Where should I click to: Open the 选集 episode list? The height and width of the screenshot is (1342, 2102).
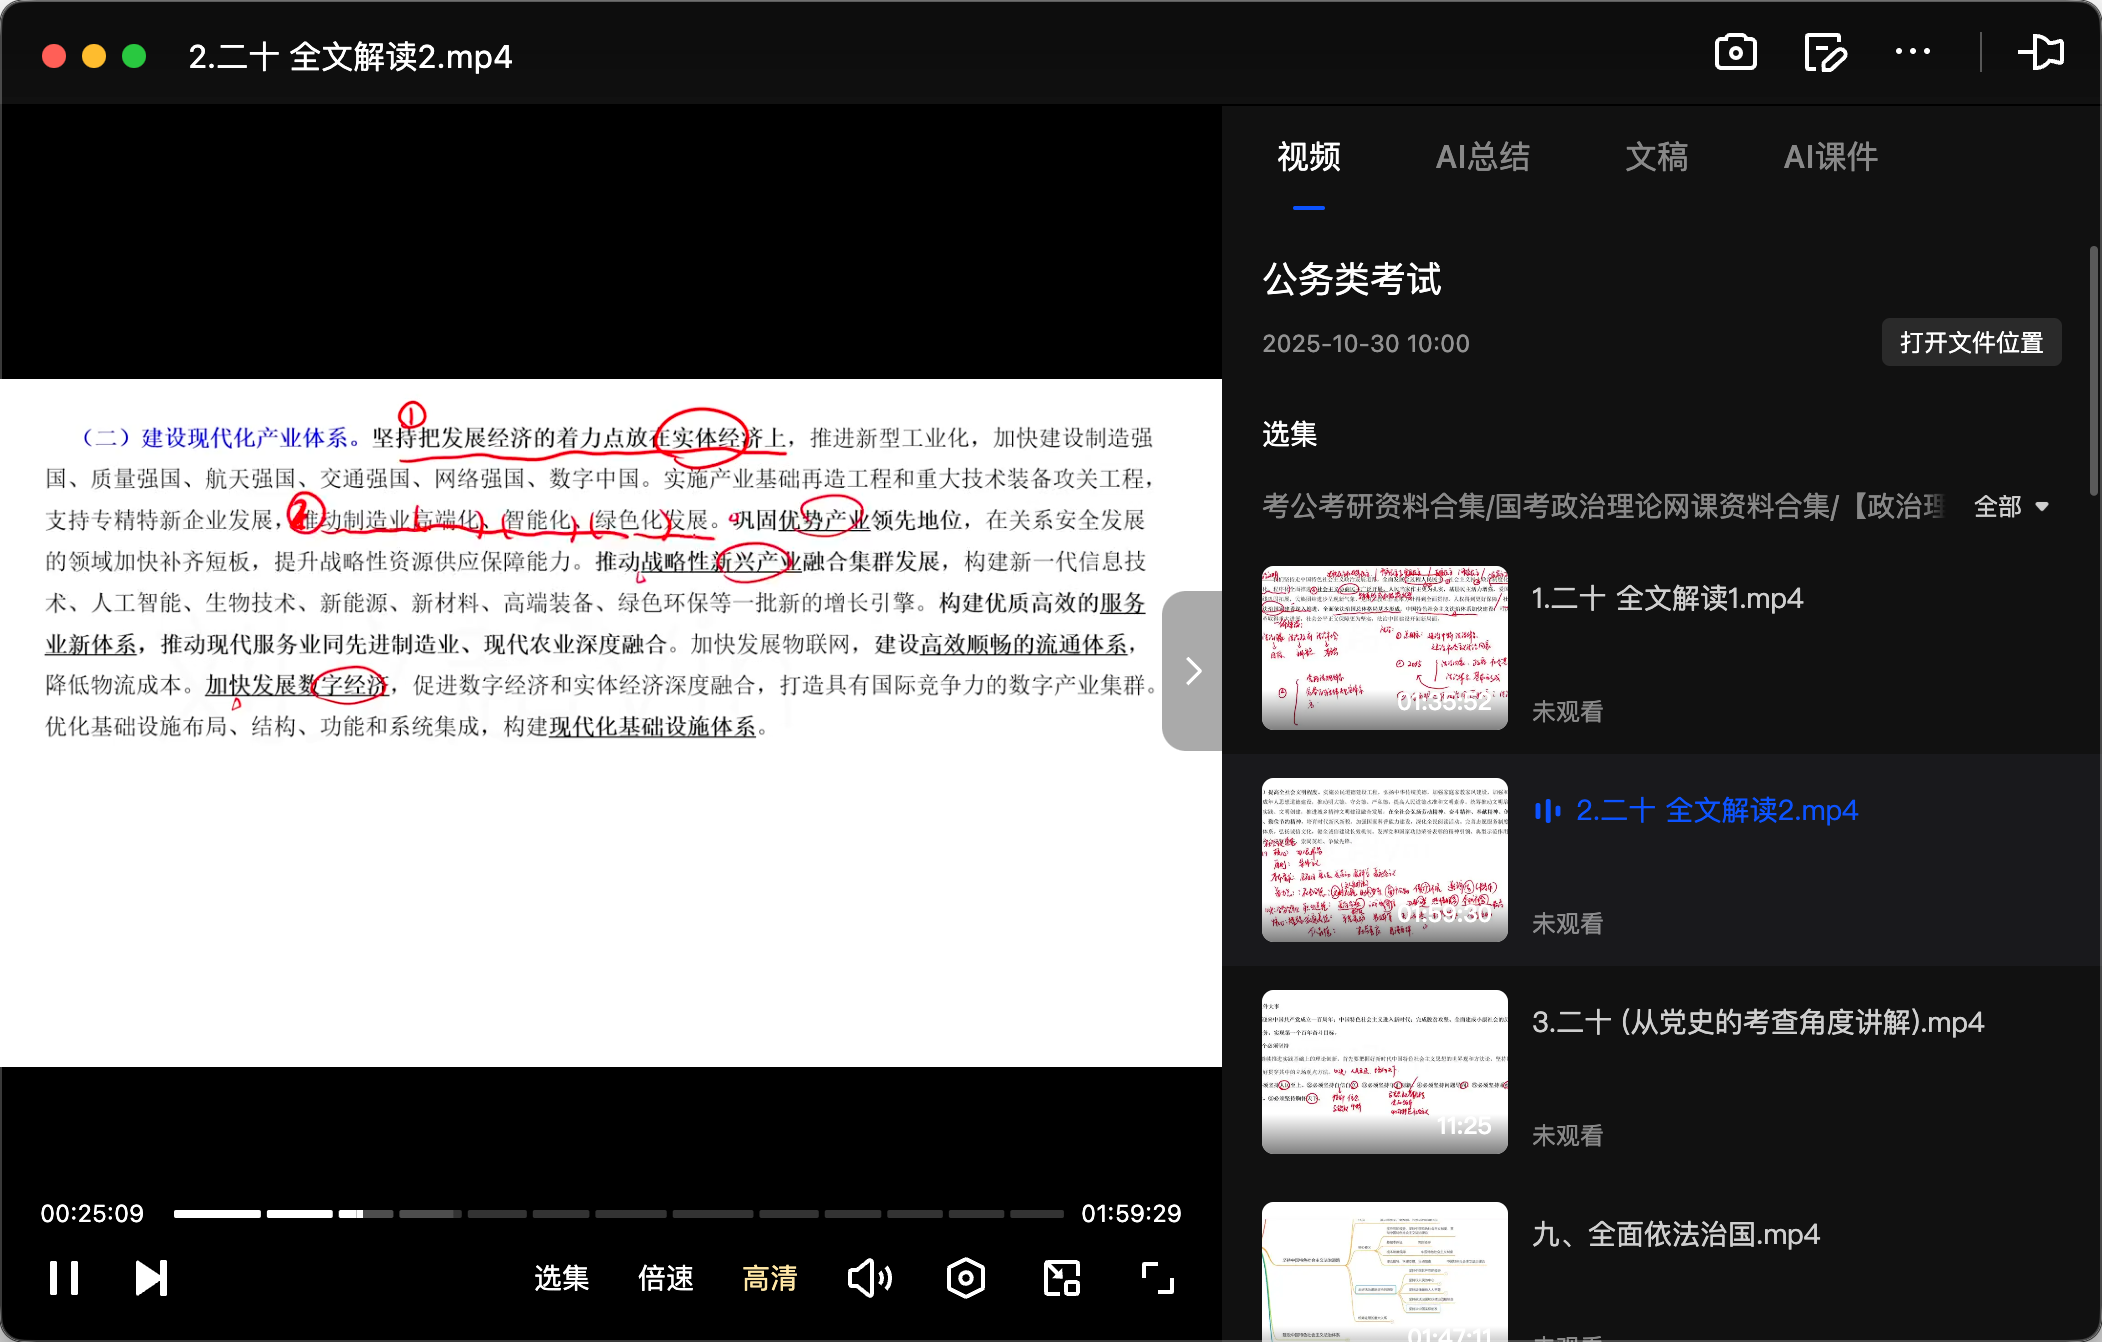pos(561,1278)
